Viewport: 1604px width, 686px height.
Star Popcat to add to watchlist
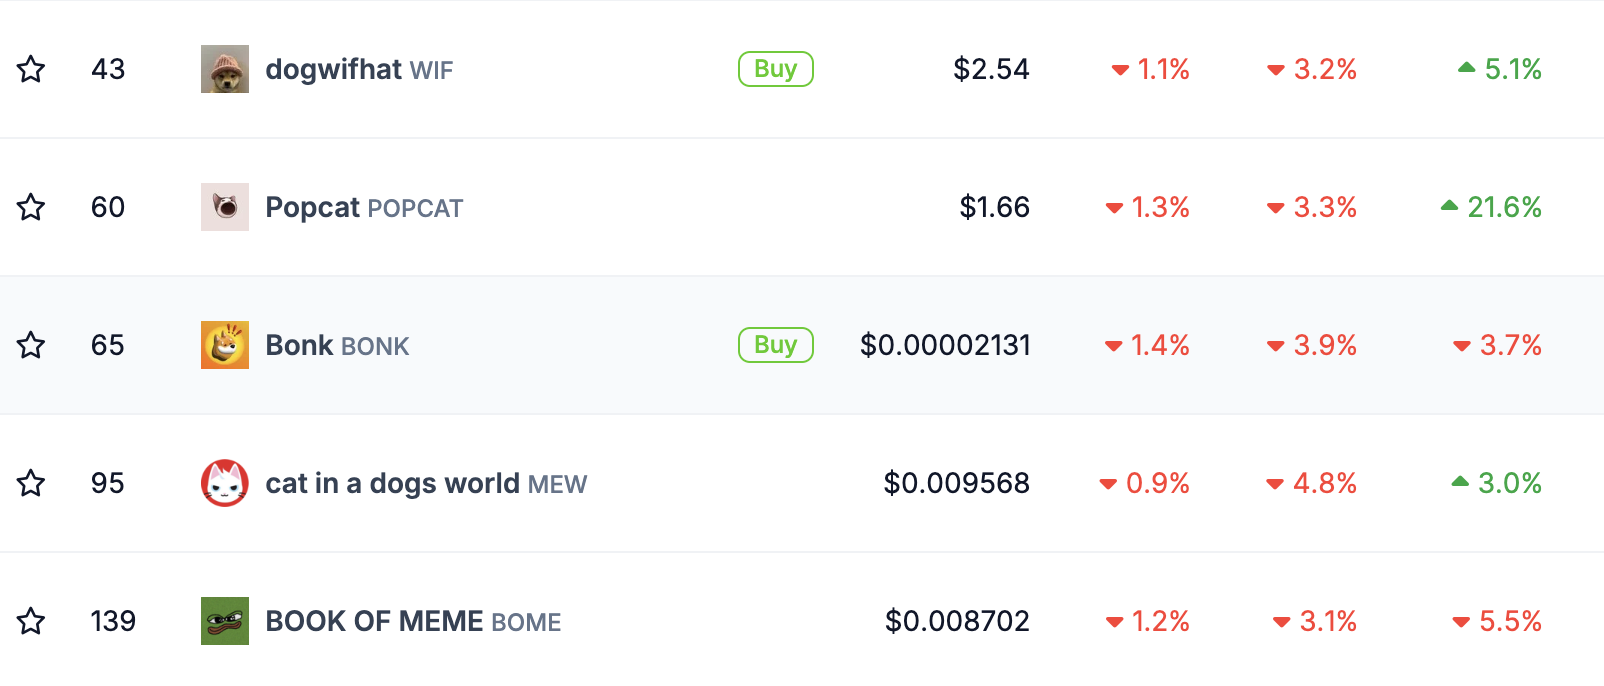click(31, 207)
